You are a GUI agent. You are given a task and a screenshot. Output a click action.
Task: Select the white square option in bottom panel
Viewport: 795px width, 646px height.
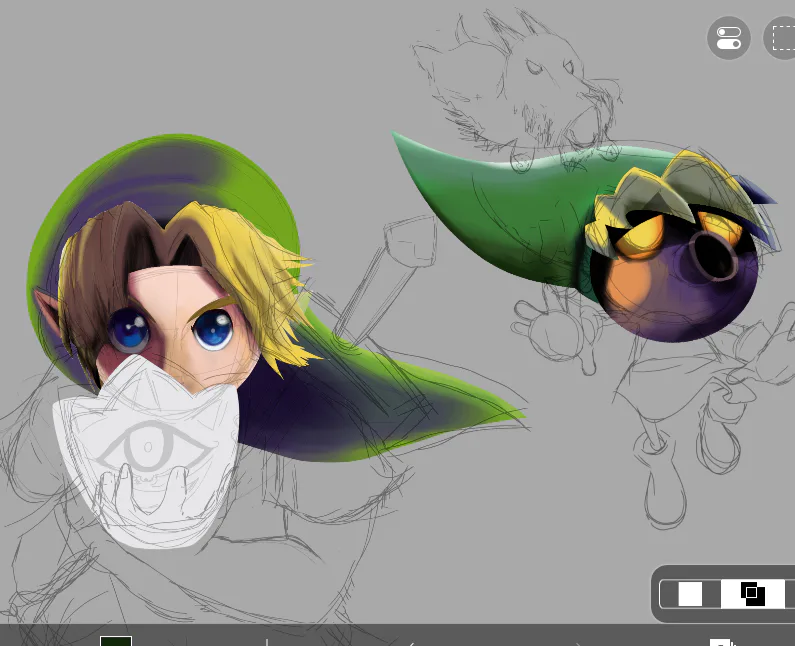pos(690,594)
